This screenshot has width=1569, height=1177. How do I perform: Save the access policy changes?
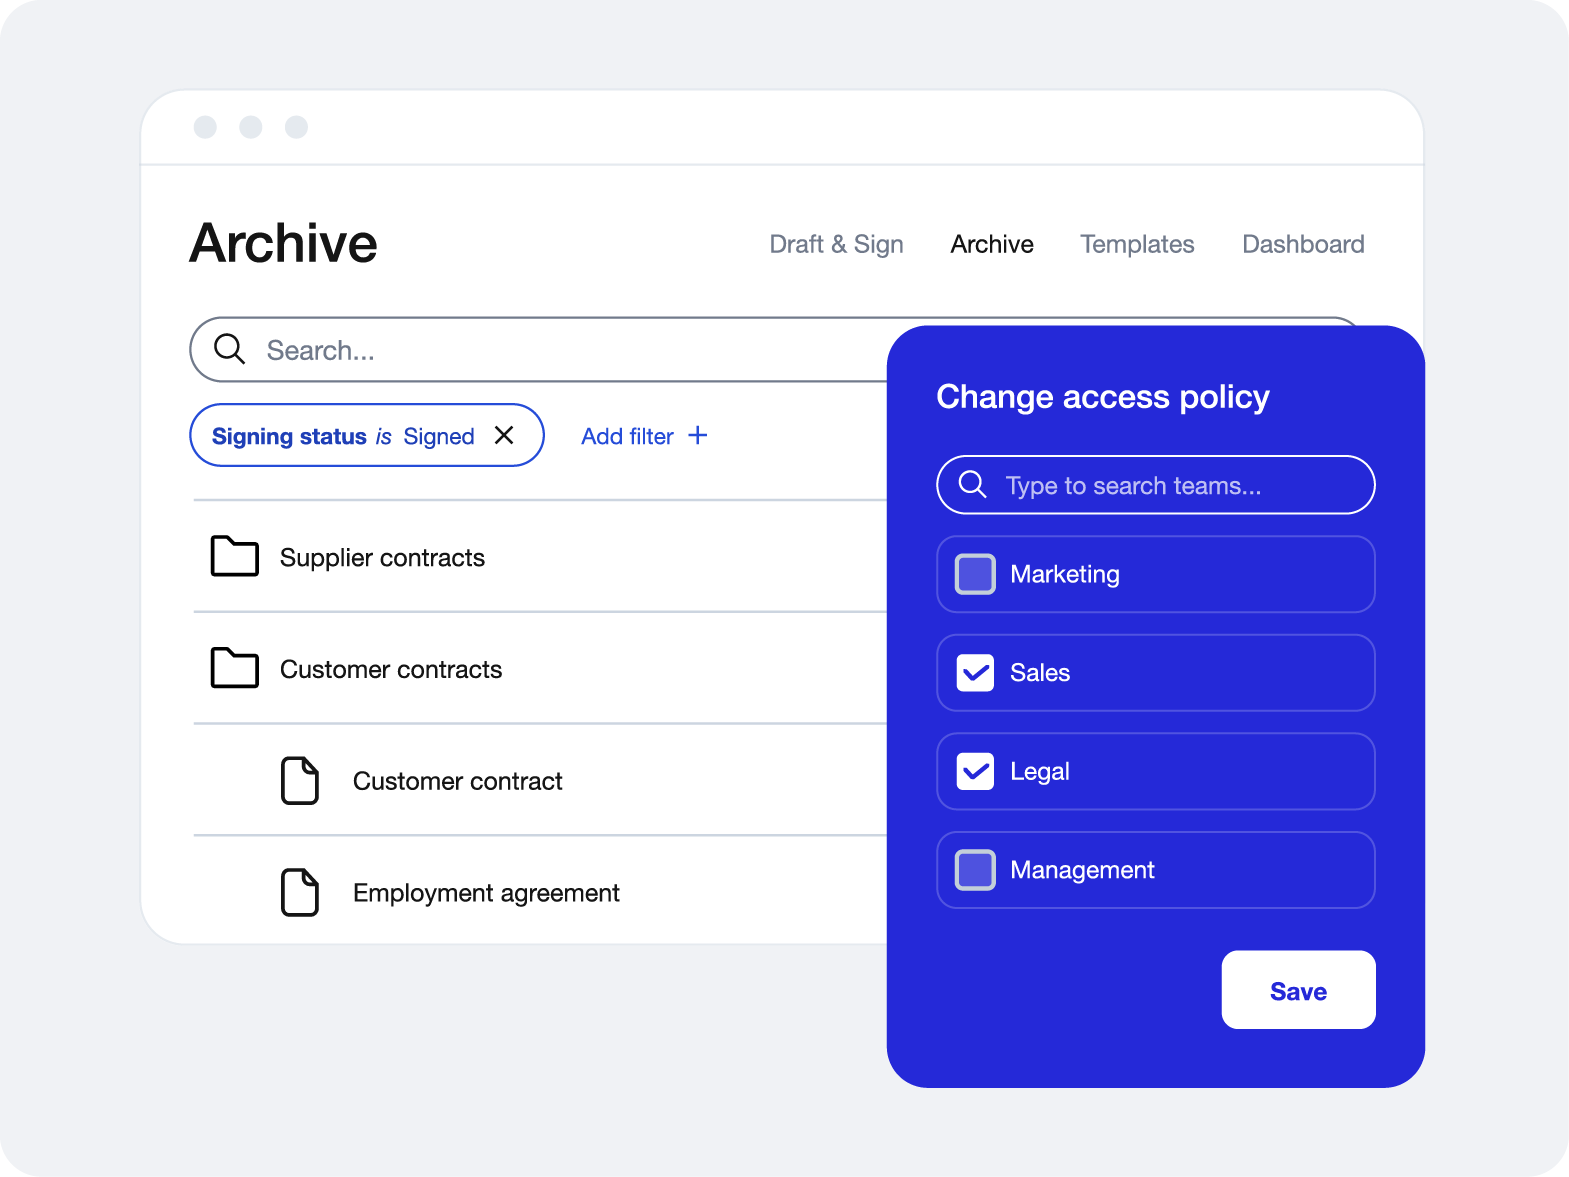[1299, 990]
